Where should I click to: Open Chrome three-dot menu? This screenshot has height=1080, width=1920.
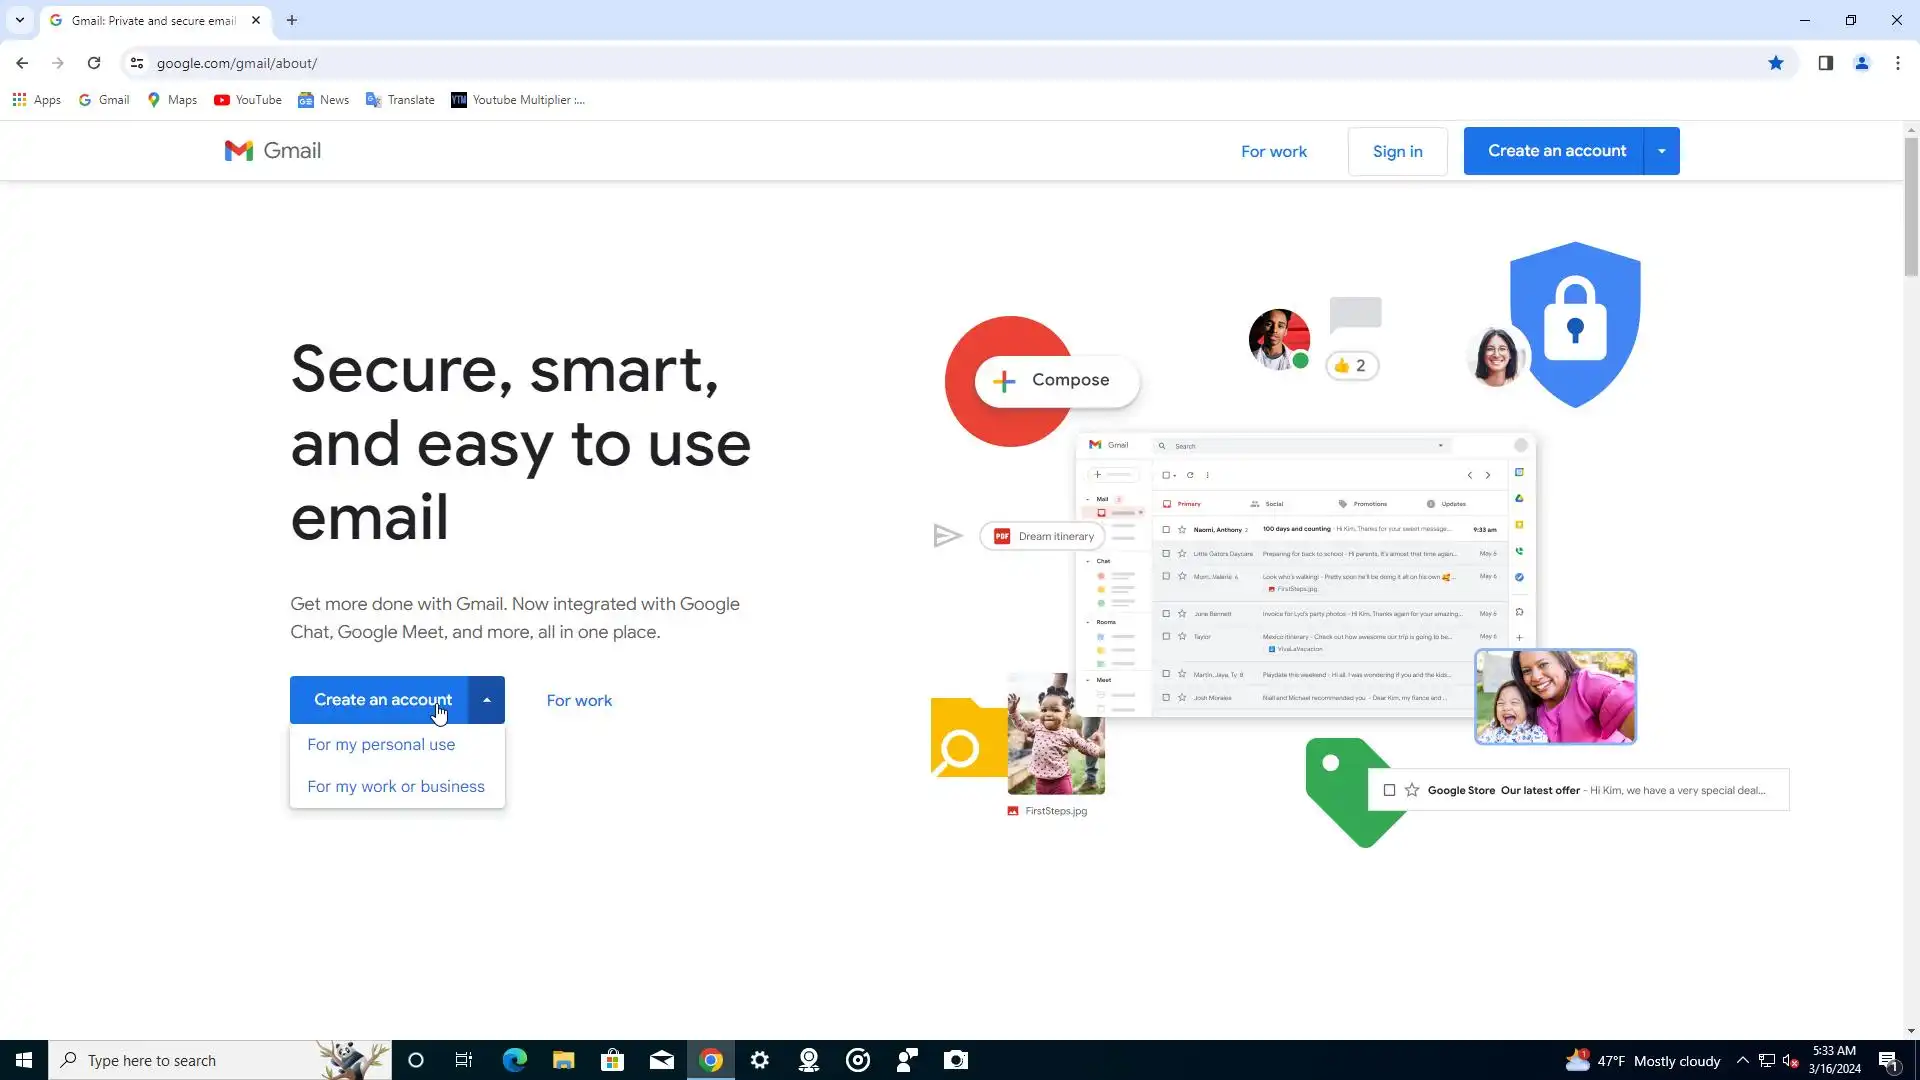coord(1897,63)
